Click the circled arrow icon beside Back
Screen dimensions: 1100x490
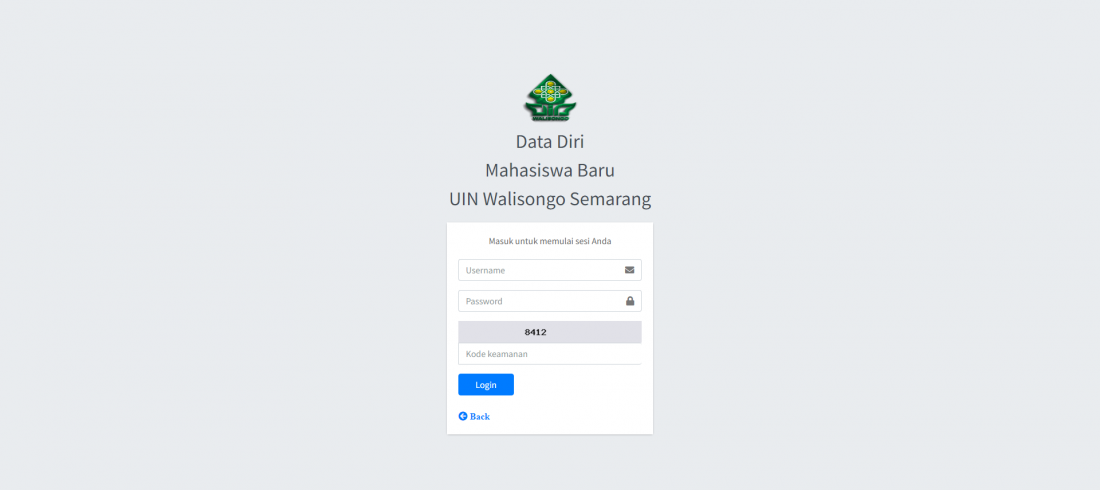click(x=463, y=416)
